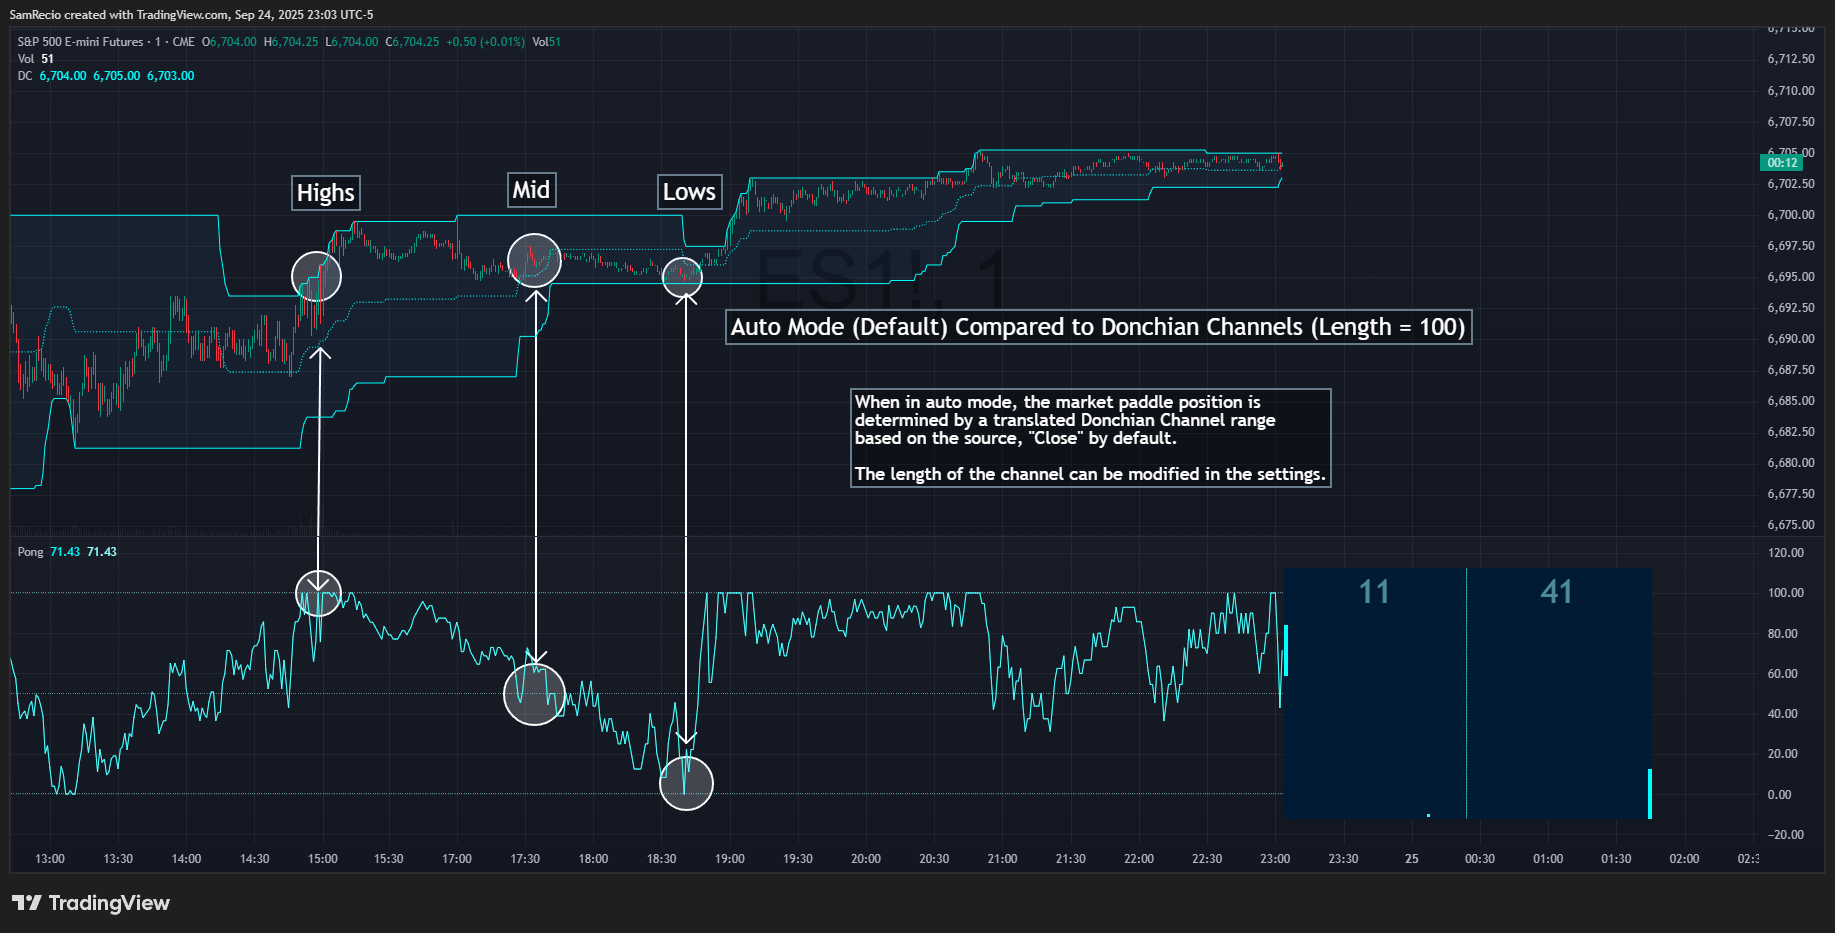Click the change value +0.50 (+0.01%)
Screen dimensions: 1835x933
(485, 42)
